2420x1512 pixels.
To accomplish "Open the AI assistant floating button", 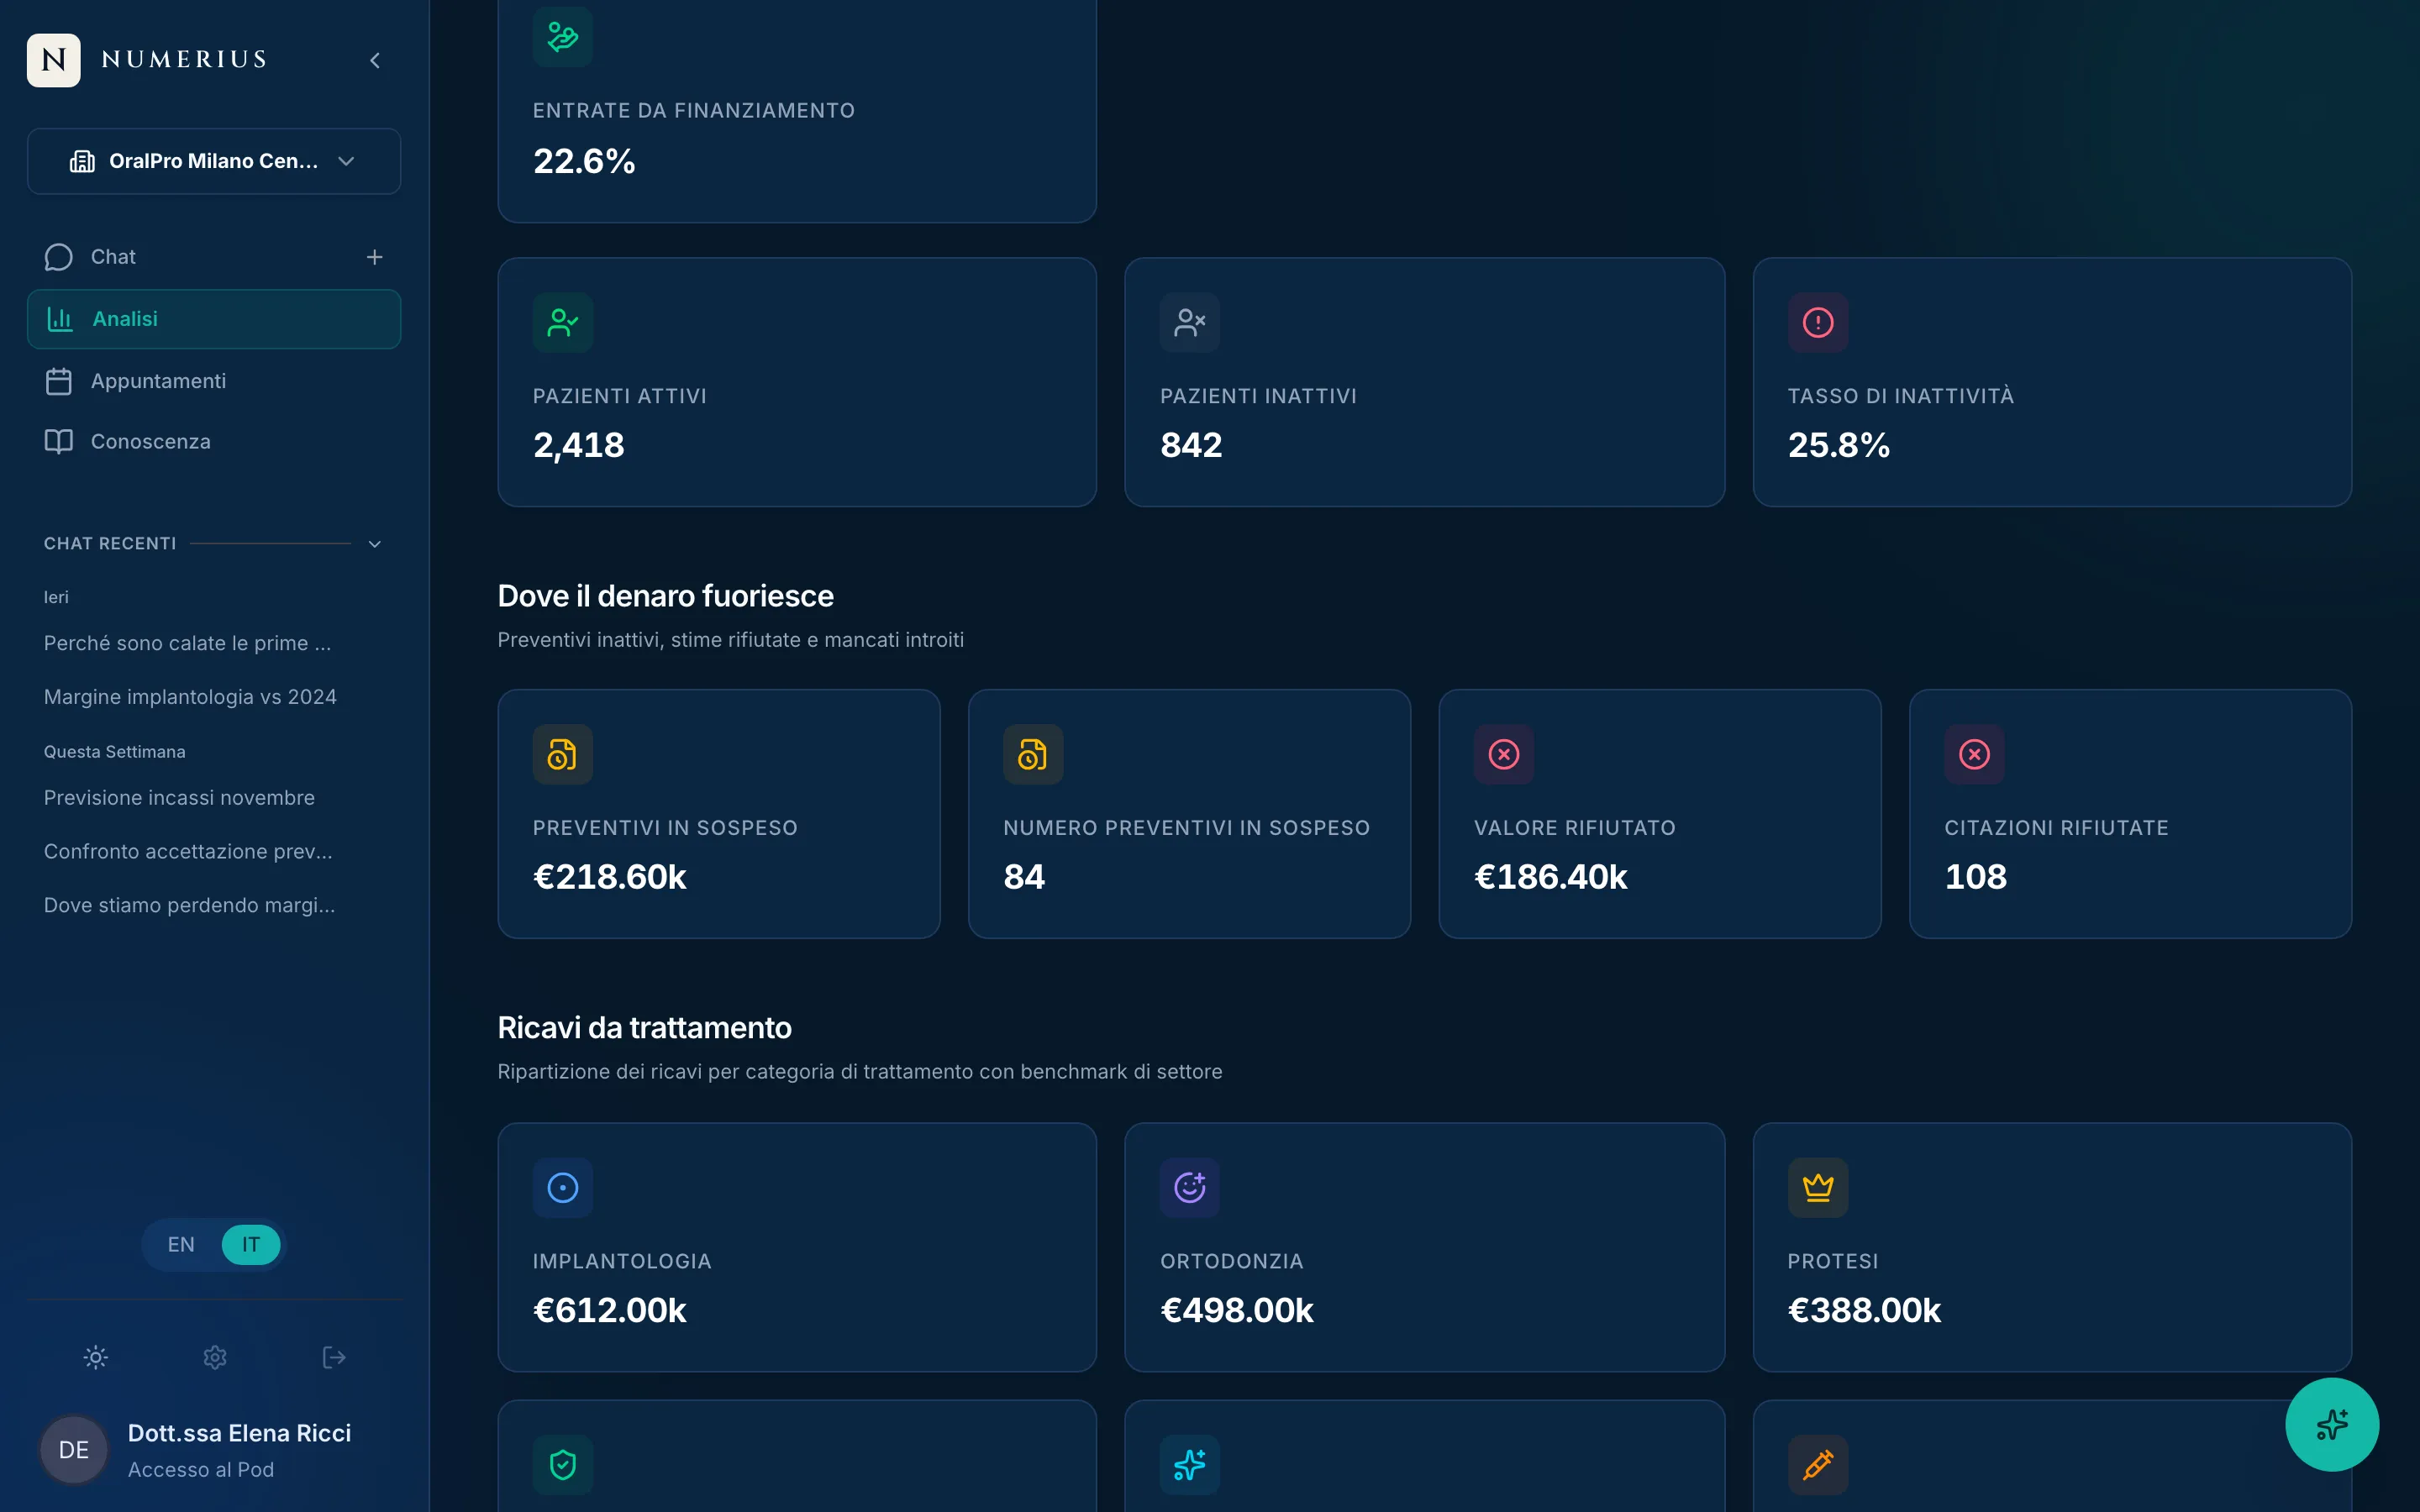I will pyautogui.click(x=2332, y=1424).
